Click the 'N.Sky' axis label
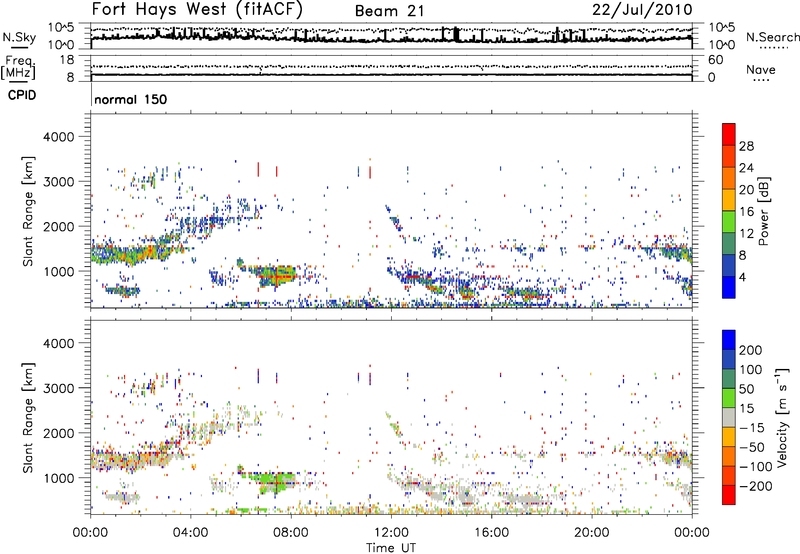 click(x=19, y=37)
